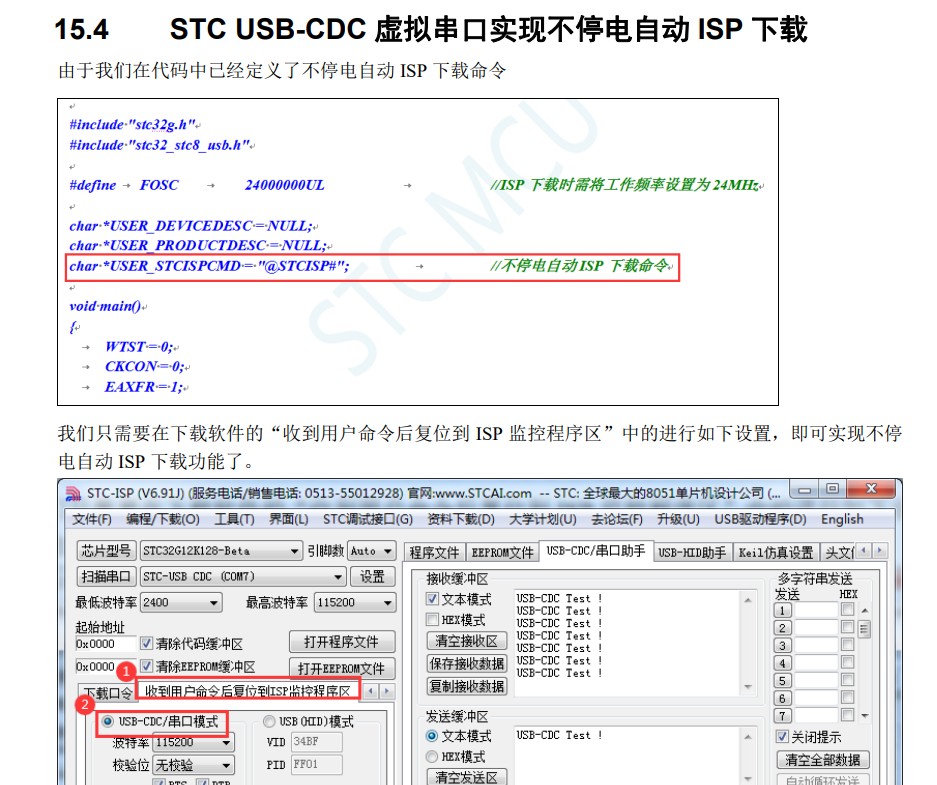The width and height of the screenshot is (937, 785).
Task: Select USB (HID)模式 radio button
Action: [269, 721]
